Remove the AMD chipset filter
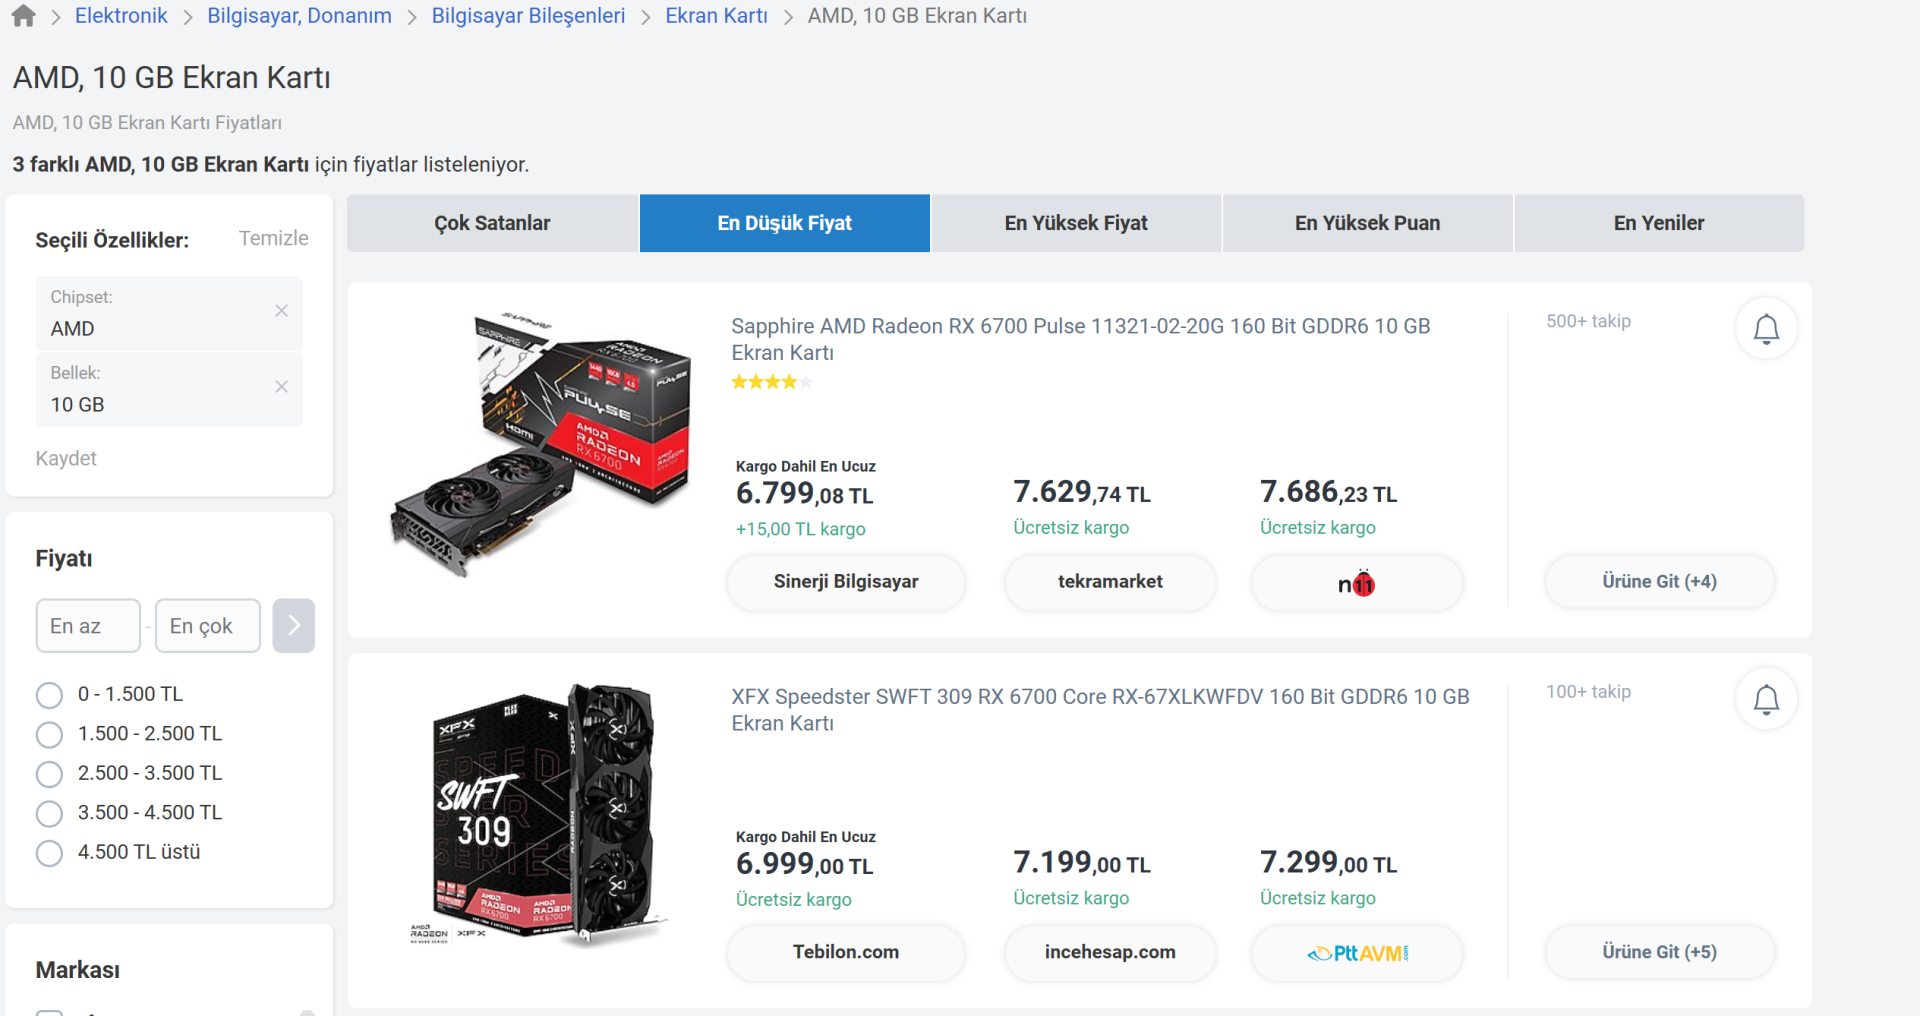Image resolution: width=1920 pixels, height=1016 pixels. (x=281, y=311)
